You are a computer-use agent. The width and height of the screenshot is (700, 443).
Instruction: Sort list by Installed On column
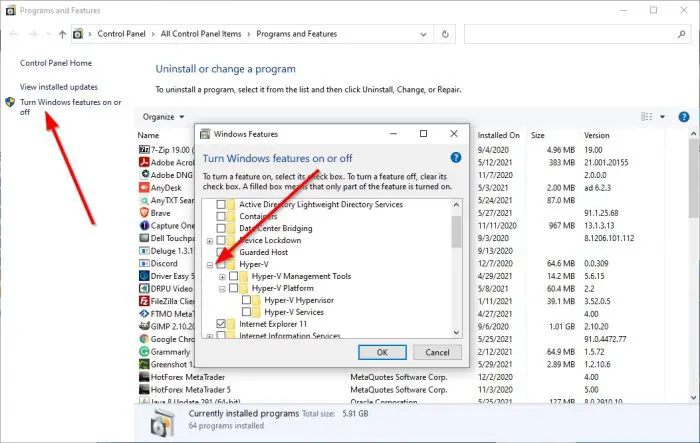click(499, 135)
